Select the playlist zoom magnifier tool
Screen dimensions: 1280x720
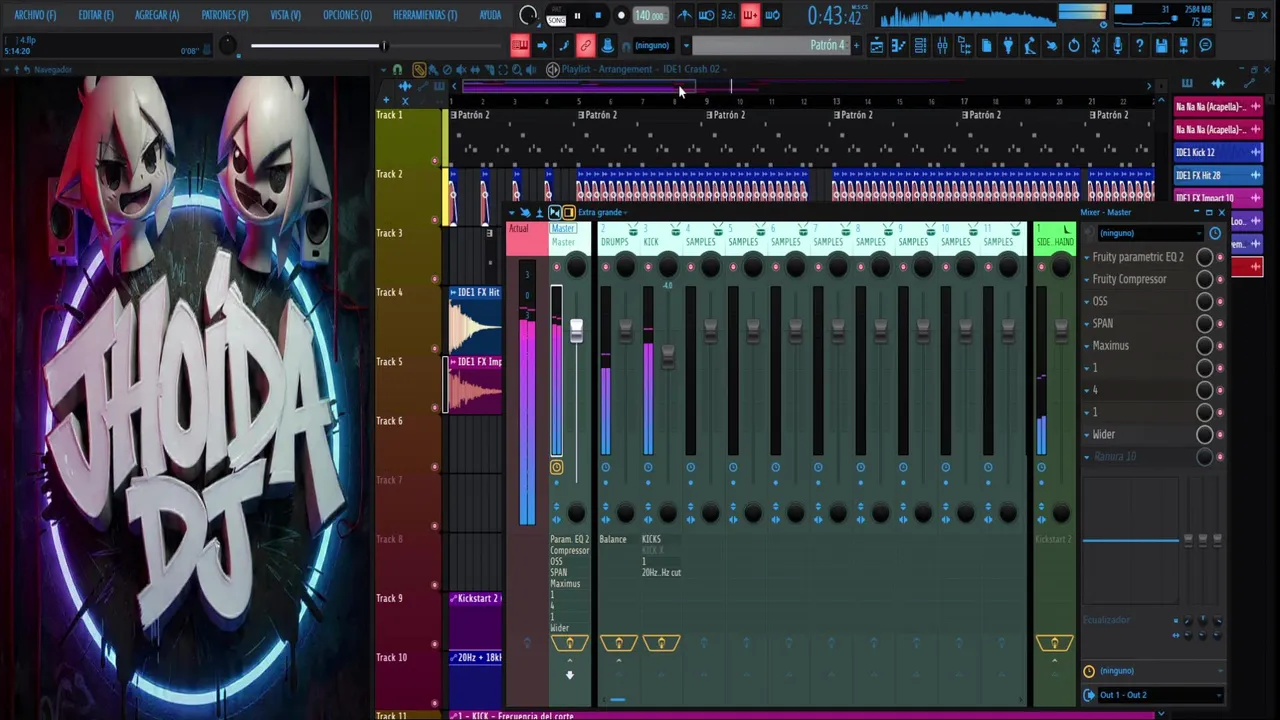tap(517, 69)
